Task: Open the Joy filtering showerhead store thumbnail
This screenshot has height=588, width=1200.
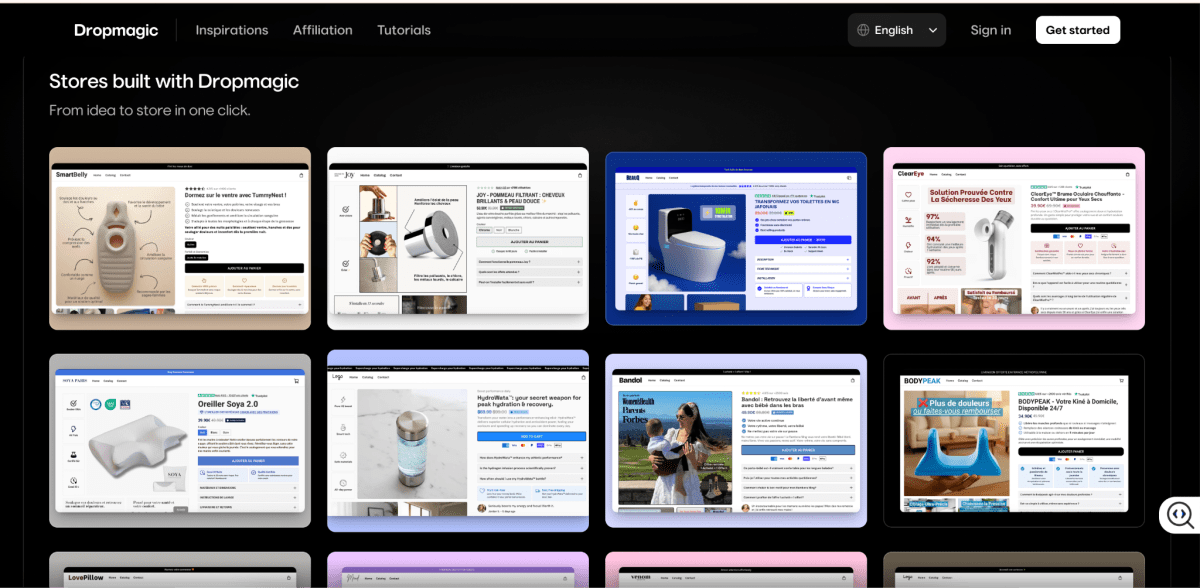Action: click(458, 238)
